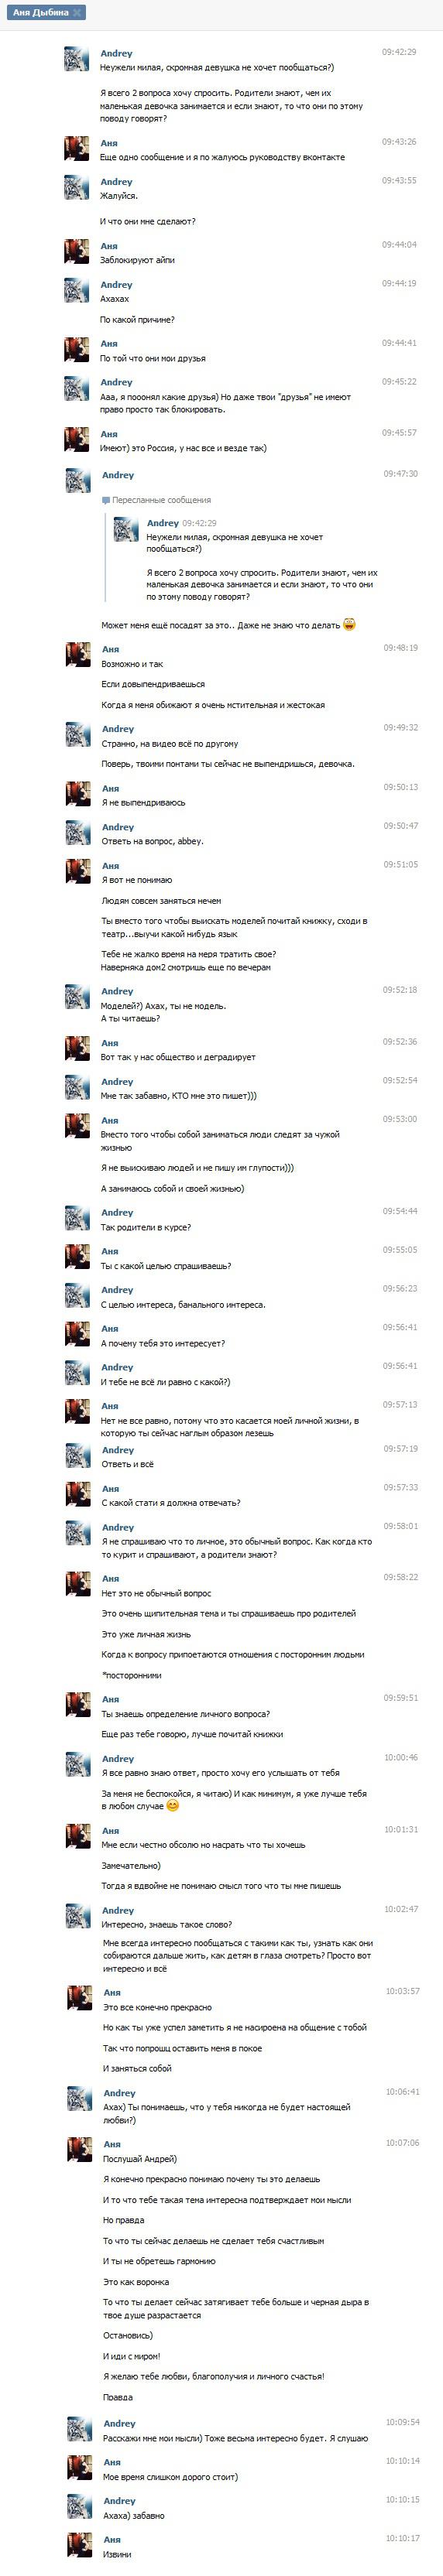443x2576 pixels.
Task: Click the 09:47:30 timestamp of forwarded message
Action: (400, 474)
